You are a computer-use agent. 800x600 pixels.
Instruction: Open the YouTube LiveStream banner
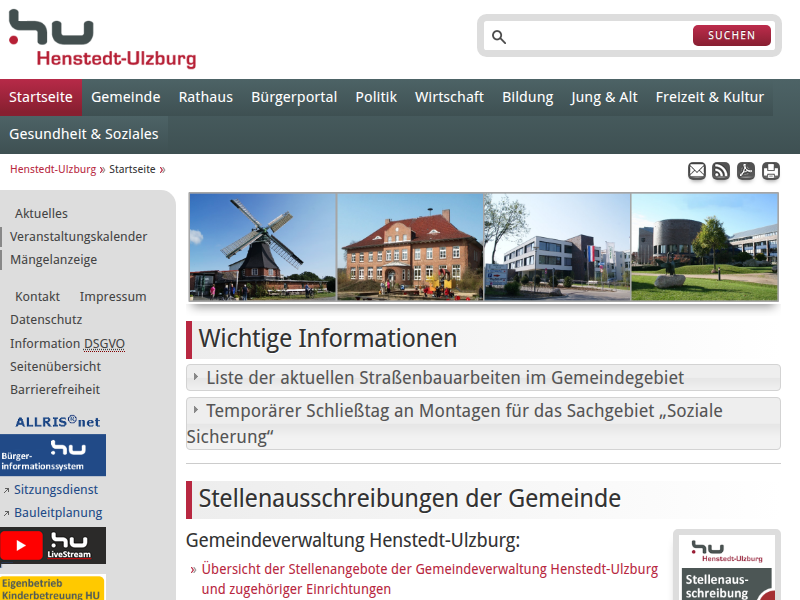tap(53, 546)
